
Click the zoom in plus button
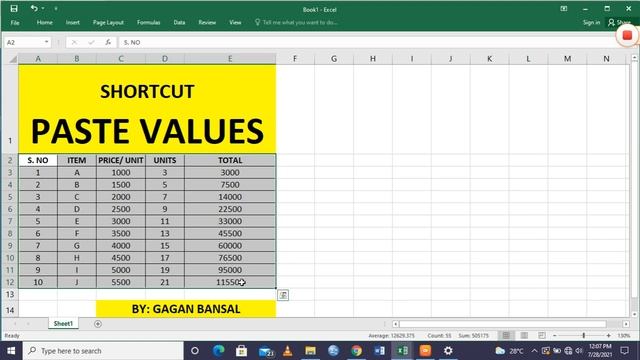(x=609, y=336)
